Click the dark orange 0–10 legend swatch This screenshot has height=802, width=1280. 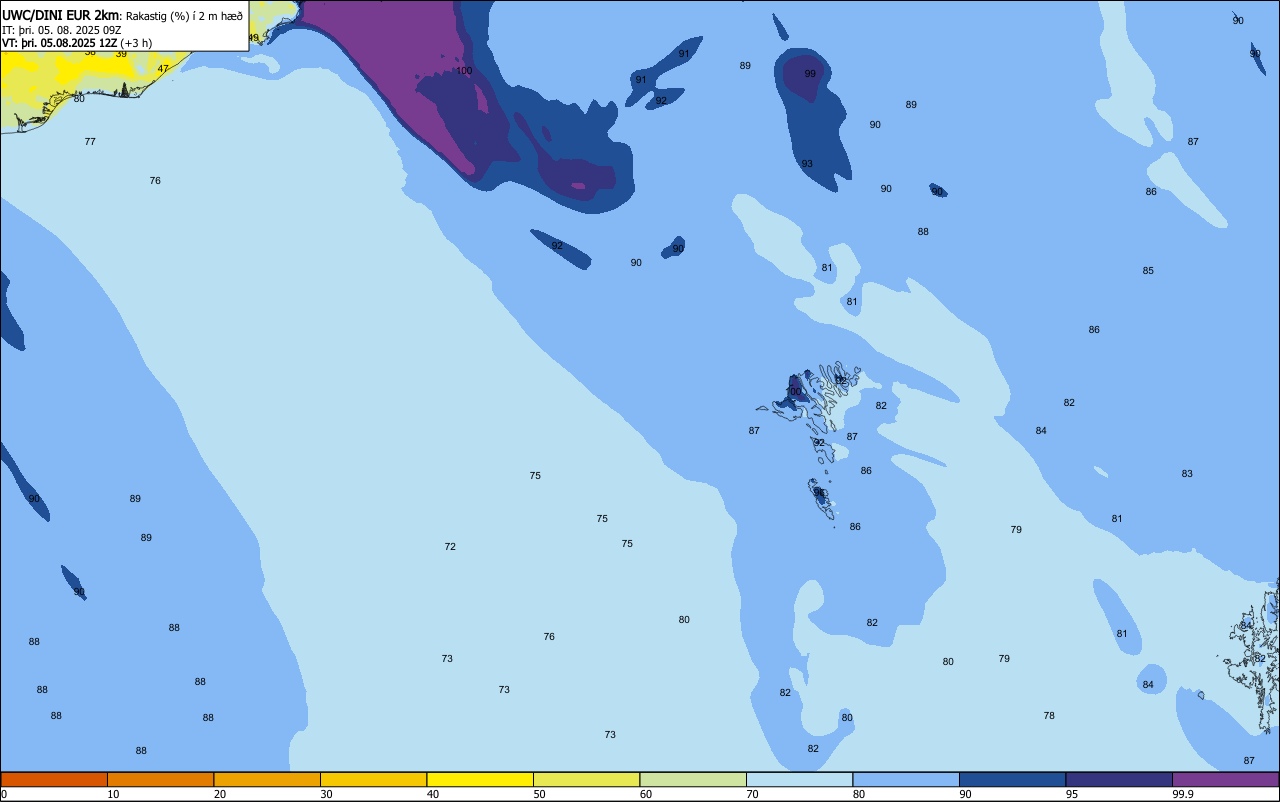[x=54, y=779]
